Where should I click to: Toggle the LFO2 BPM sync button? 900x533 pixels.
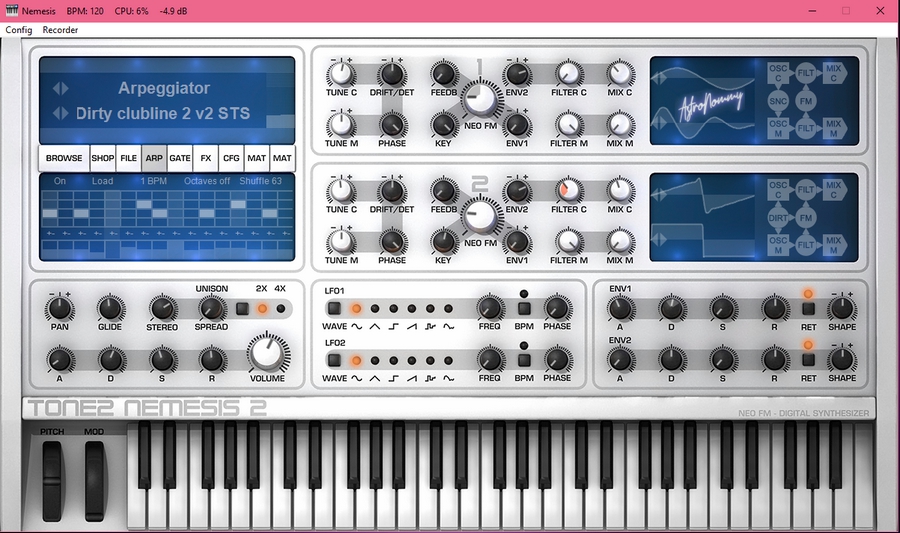point(524,361)
